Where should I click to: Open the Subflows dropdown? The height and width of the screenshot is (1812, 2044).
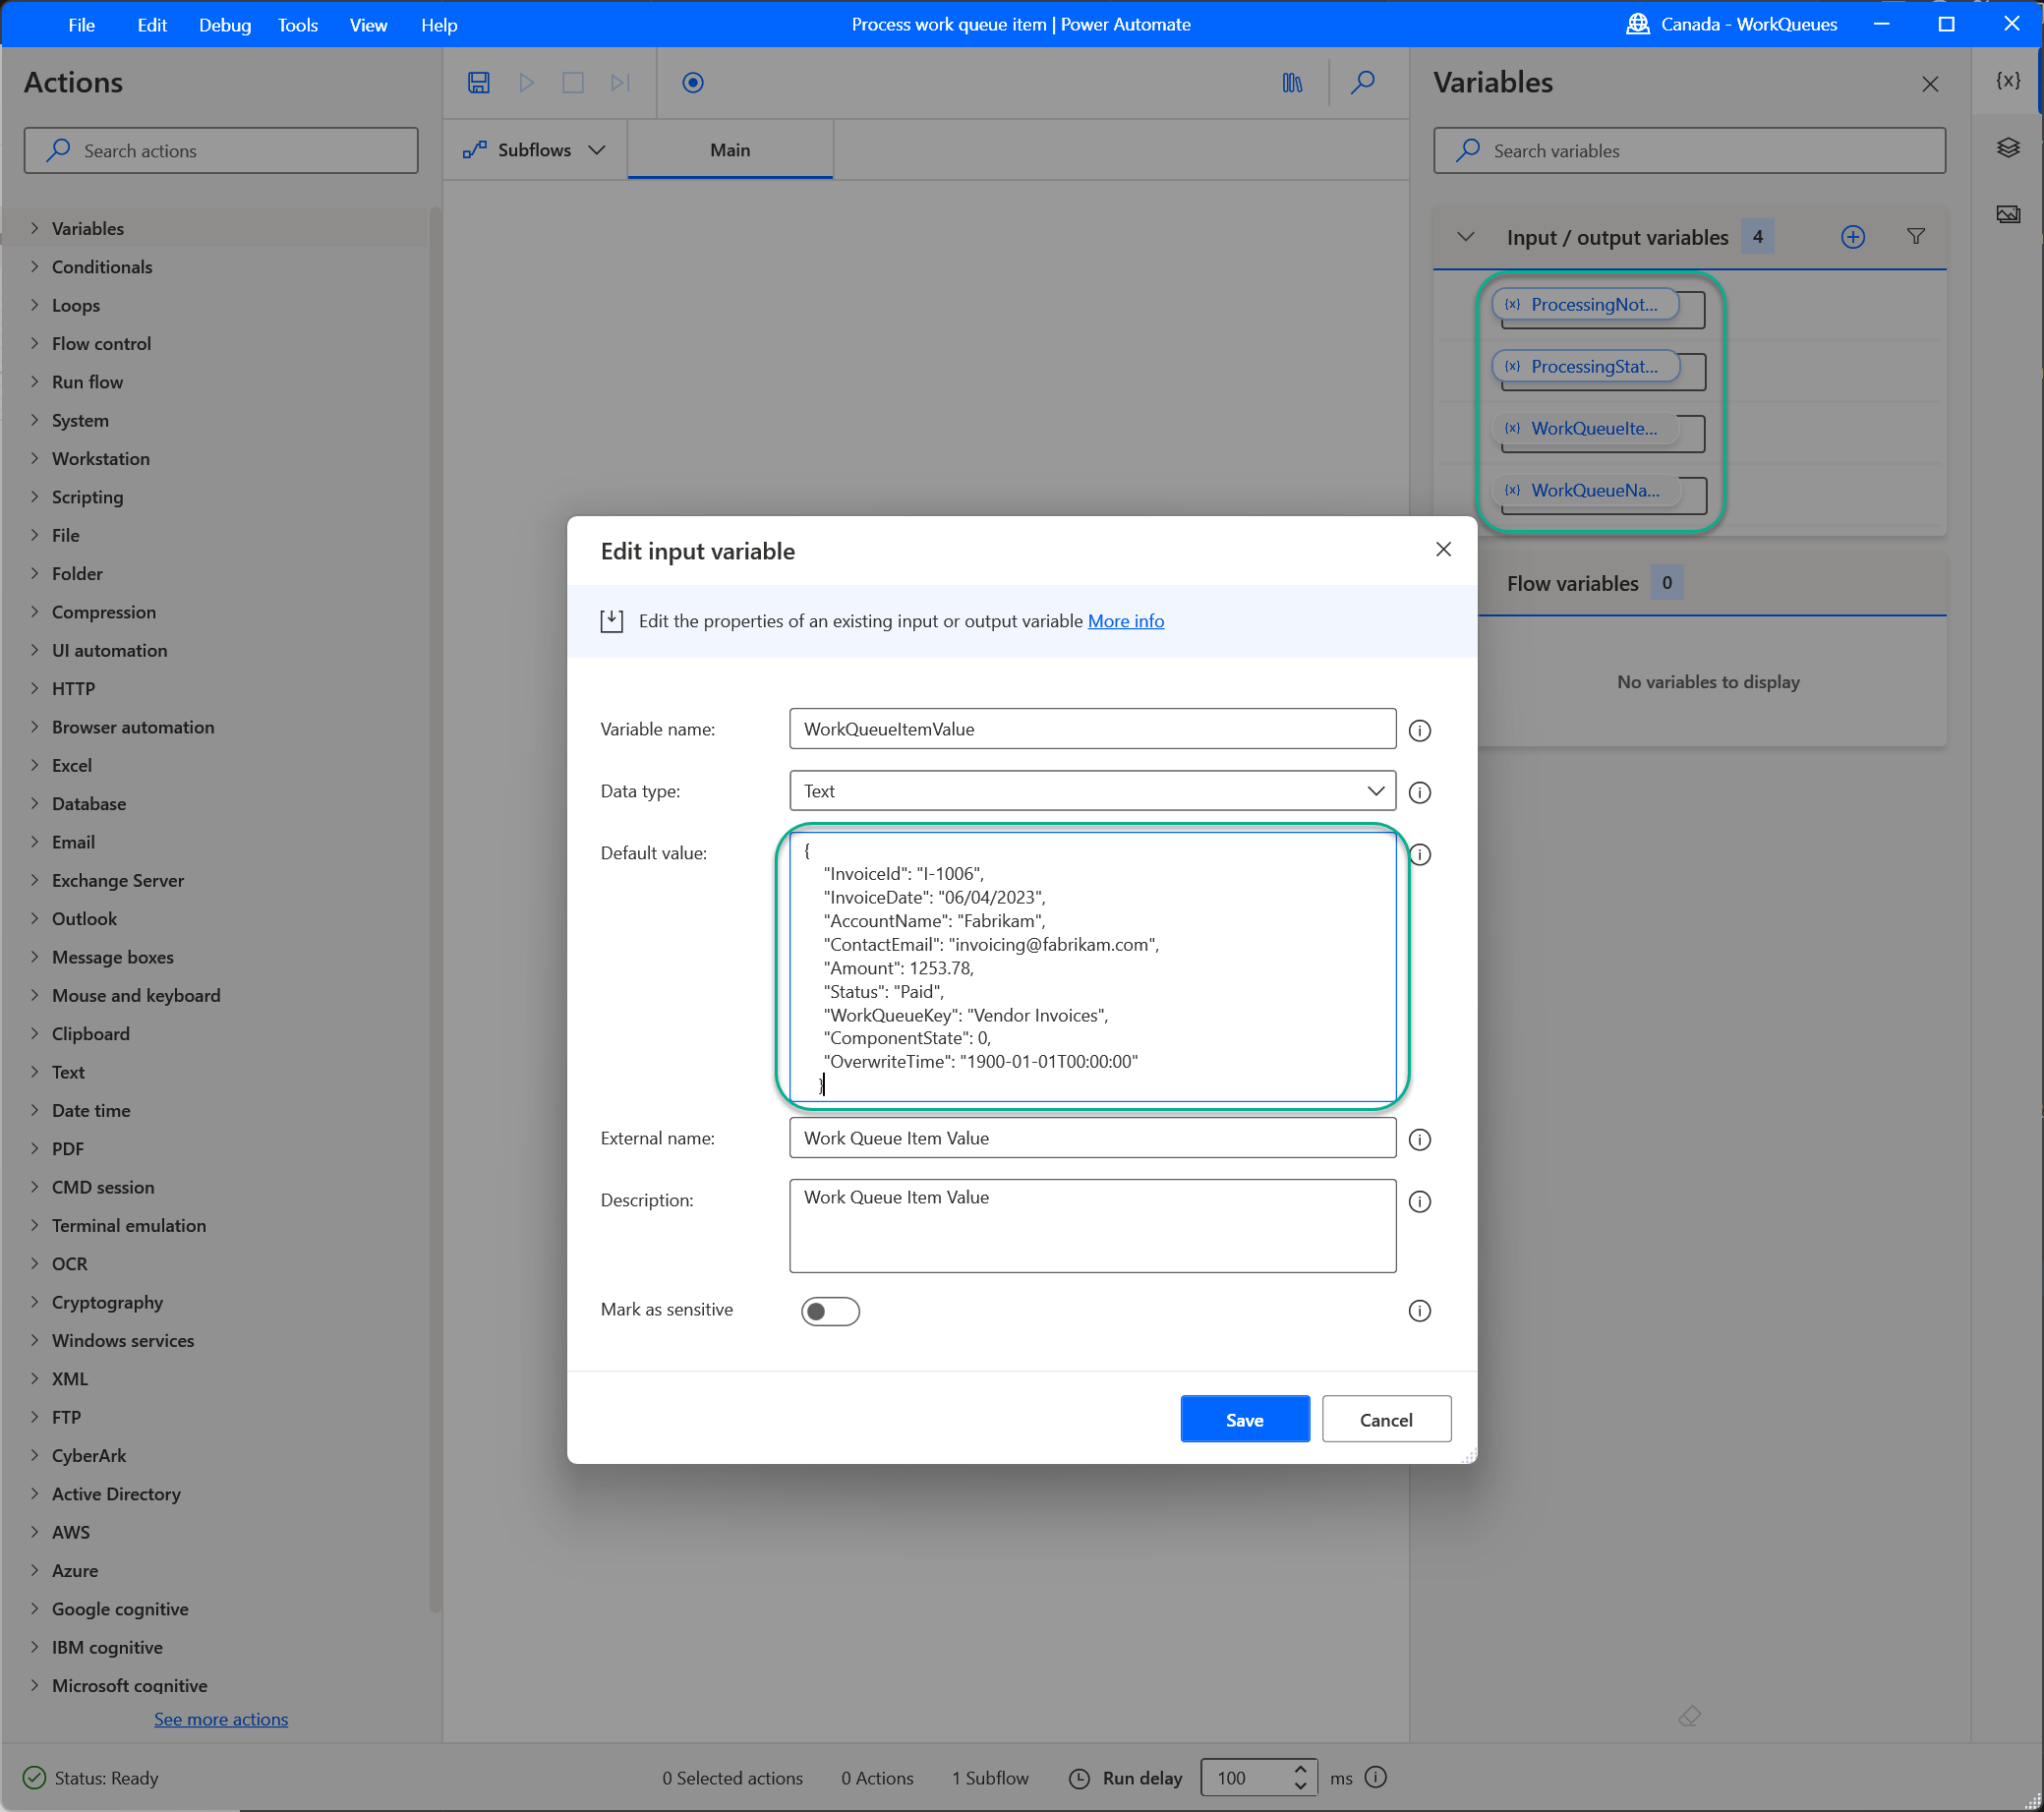pos(535,150)
